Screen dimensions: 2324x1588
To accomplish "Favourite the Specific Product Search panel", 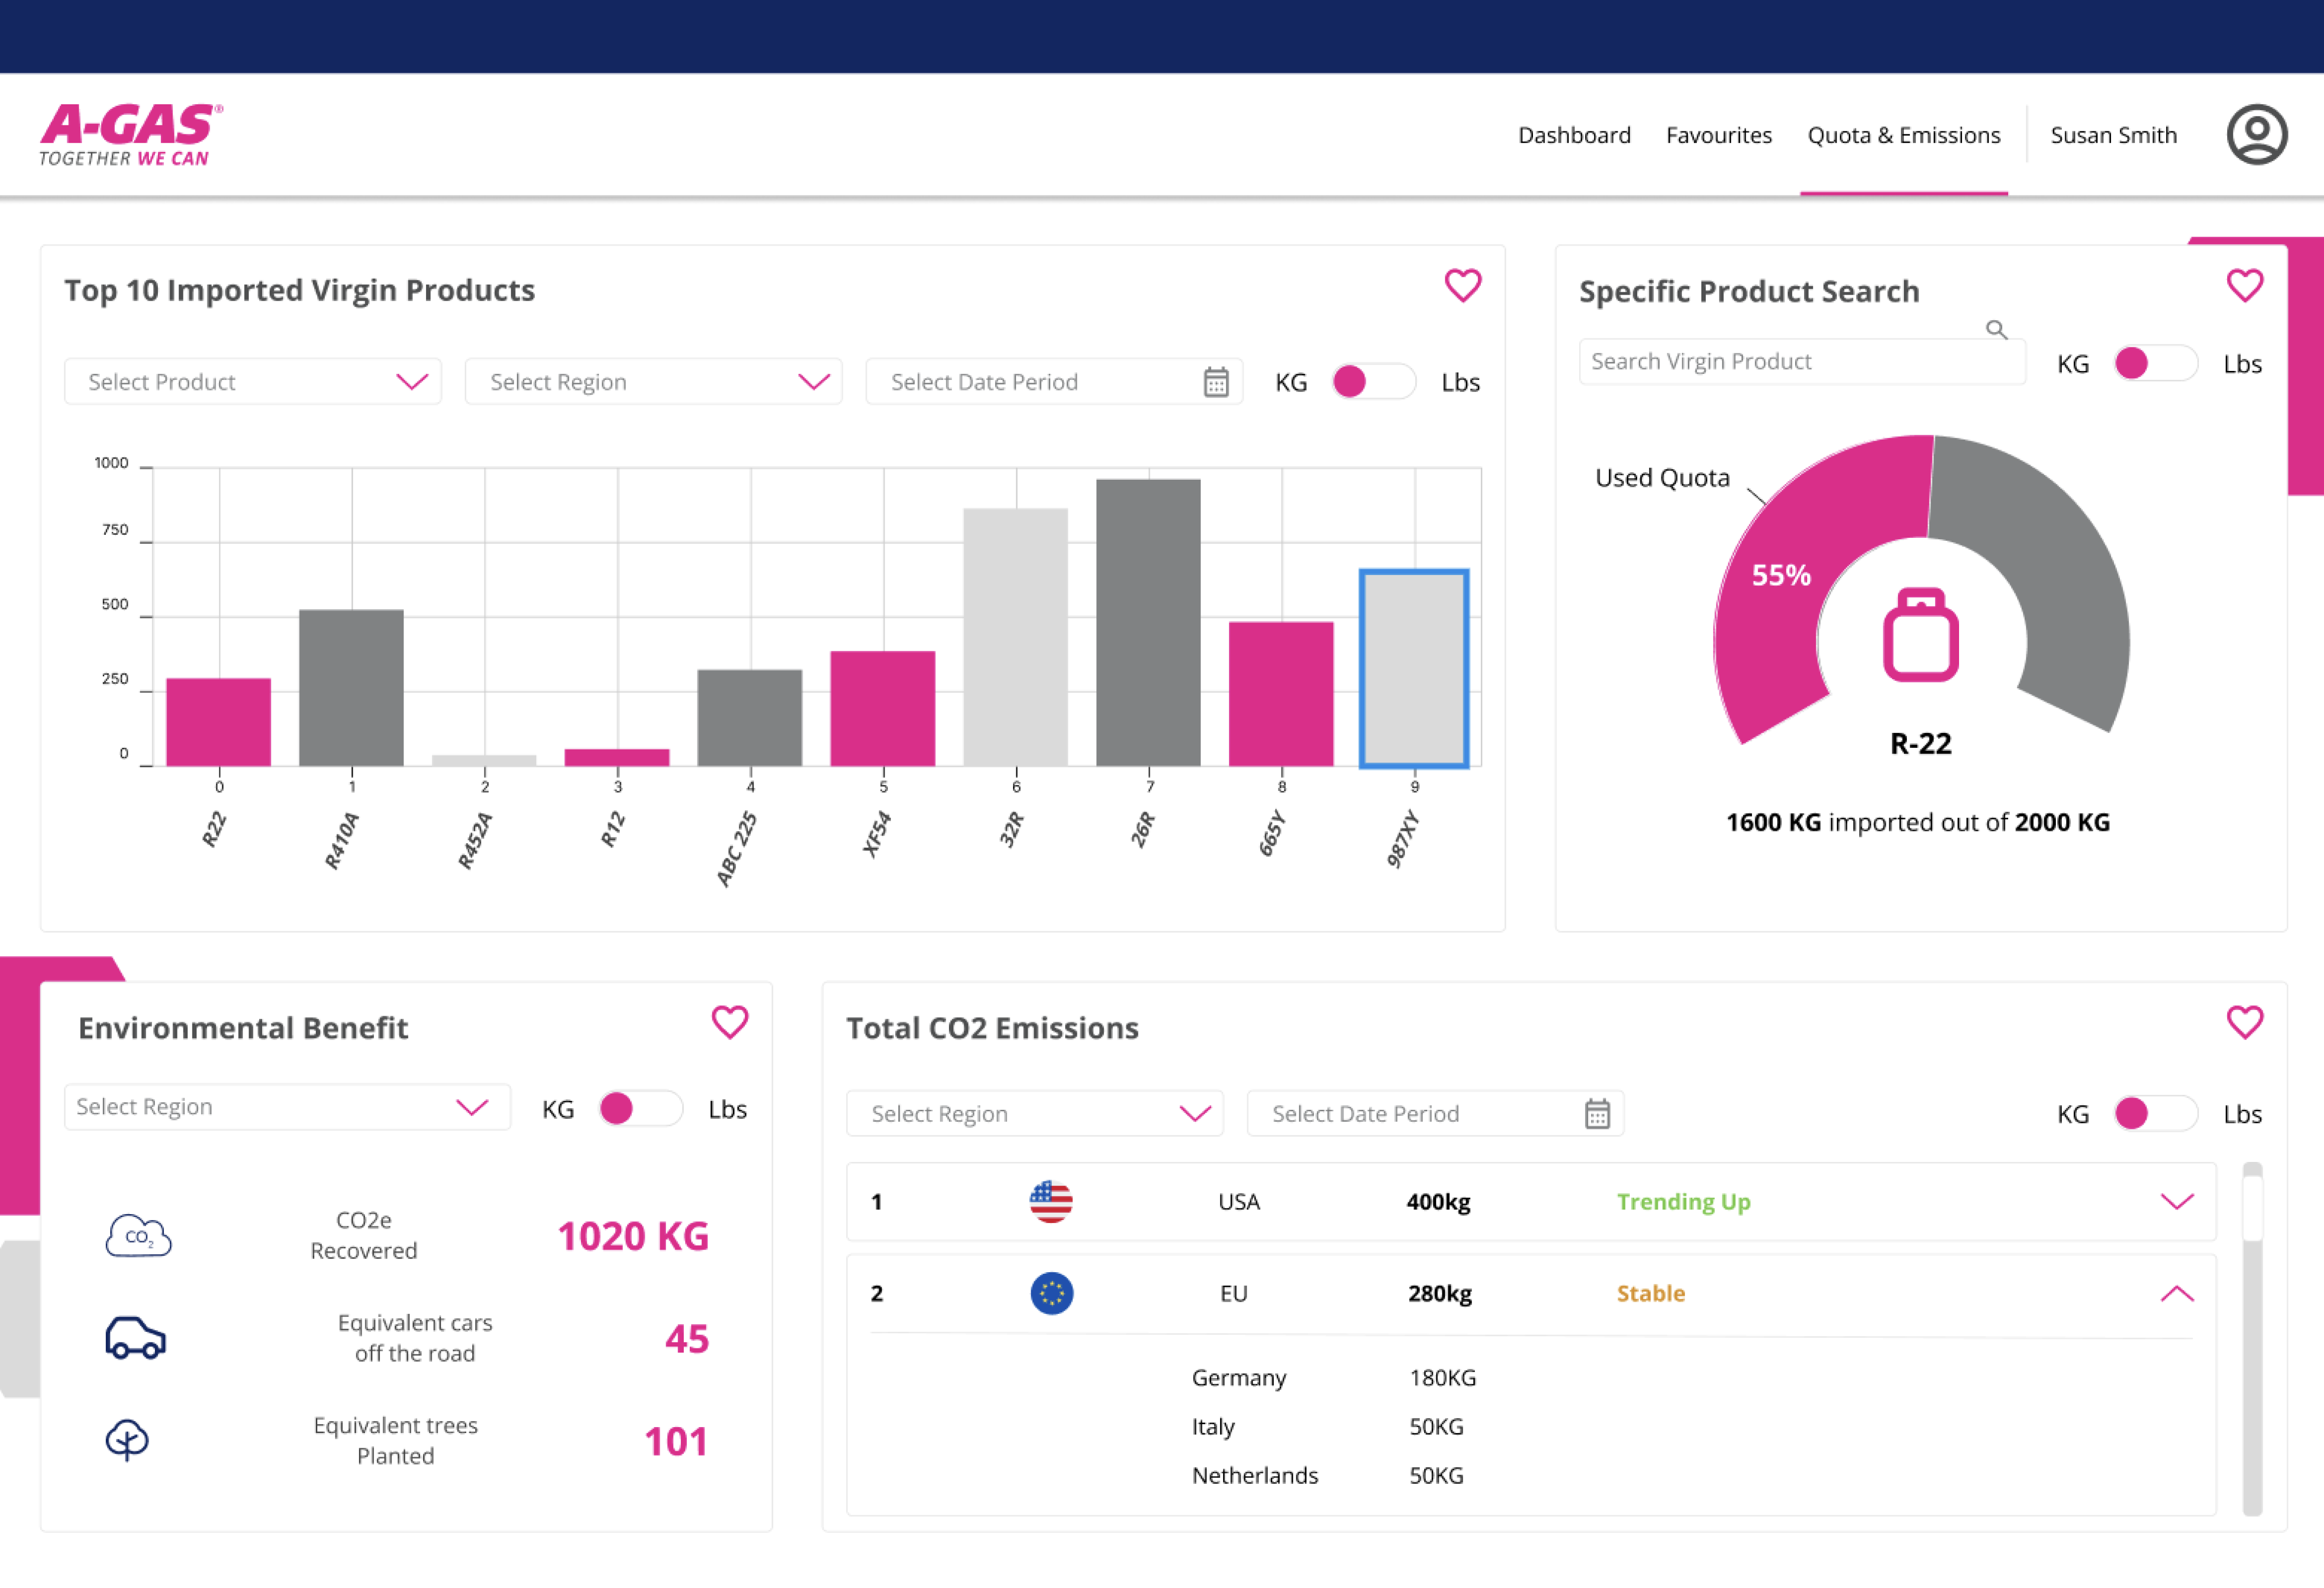I will pyautogui.click(x=2246, y=286).
